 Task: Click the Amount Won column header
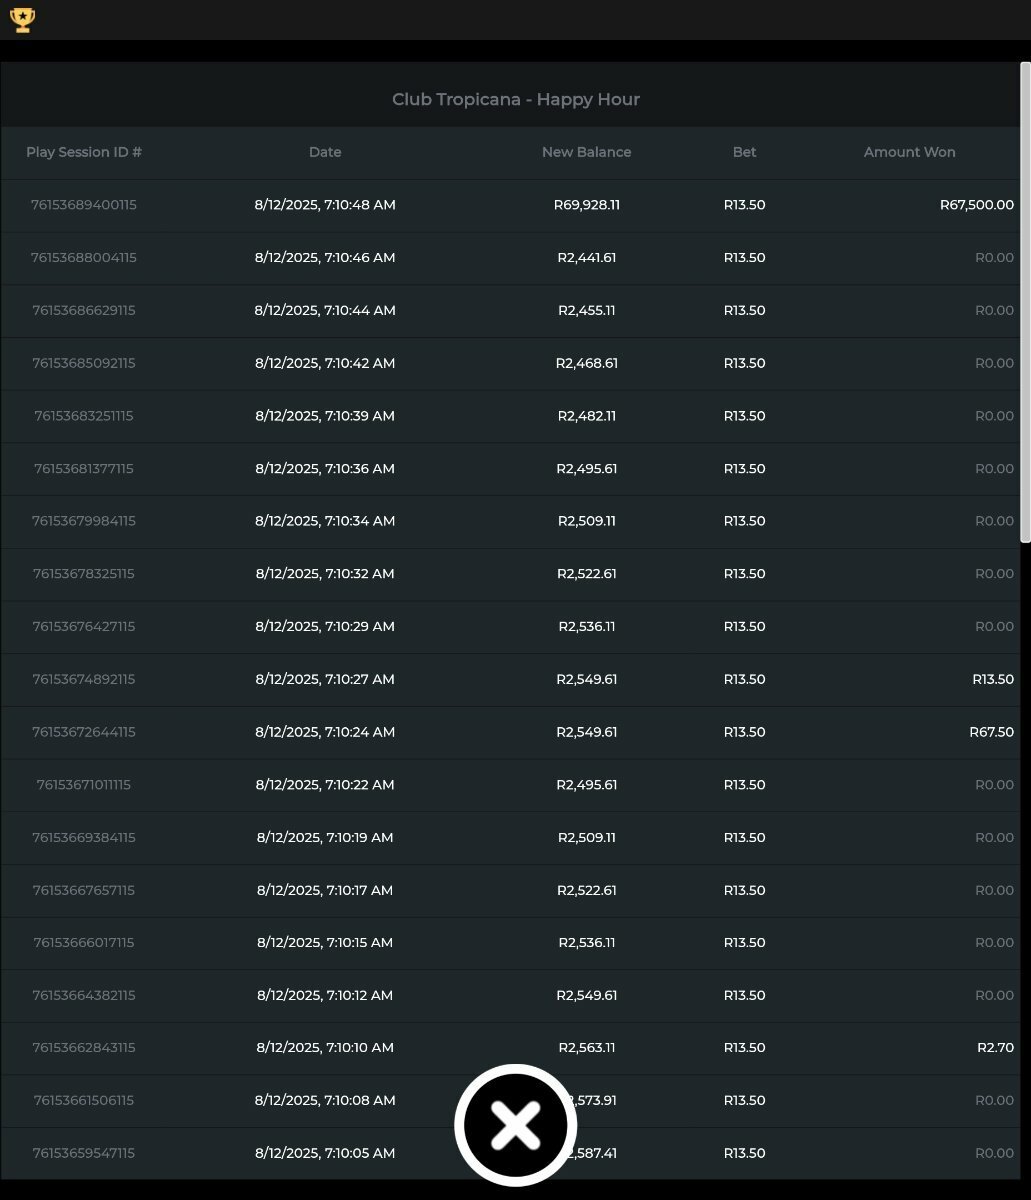pos(910,152)
